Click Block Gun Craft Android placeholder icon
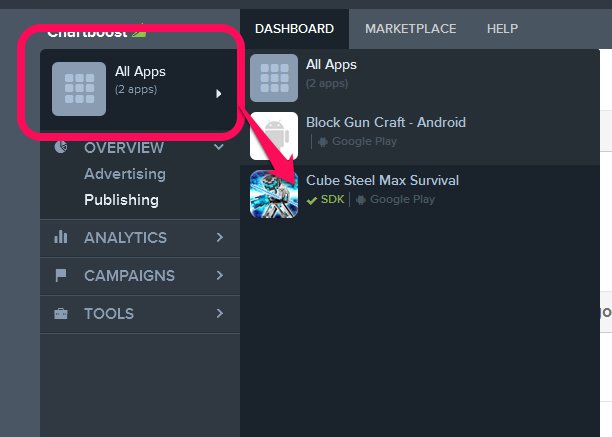The image size is (612, 437). pos(274,136)
